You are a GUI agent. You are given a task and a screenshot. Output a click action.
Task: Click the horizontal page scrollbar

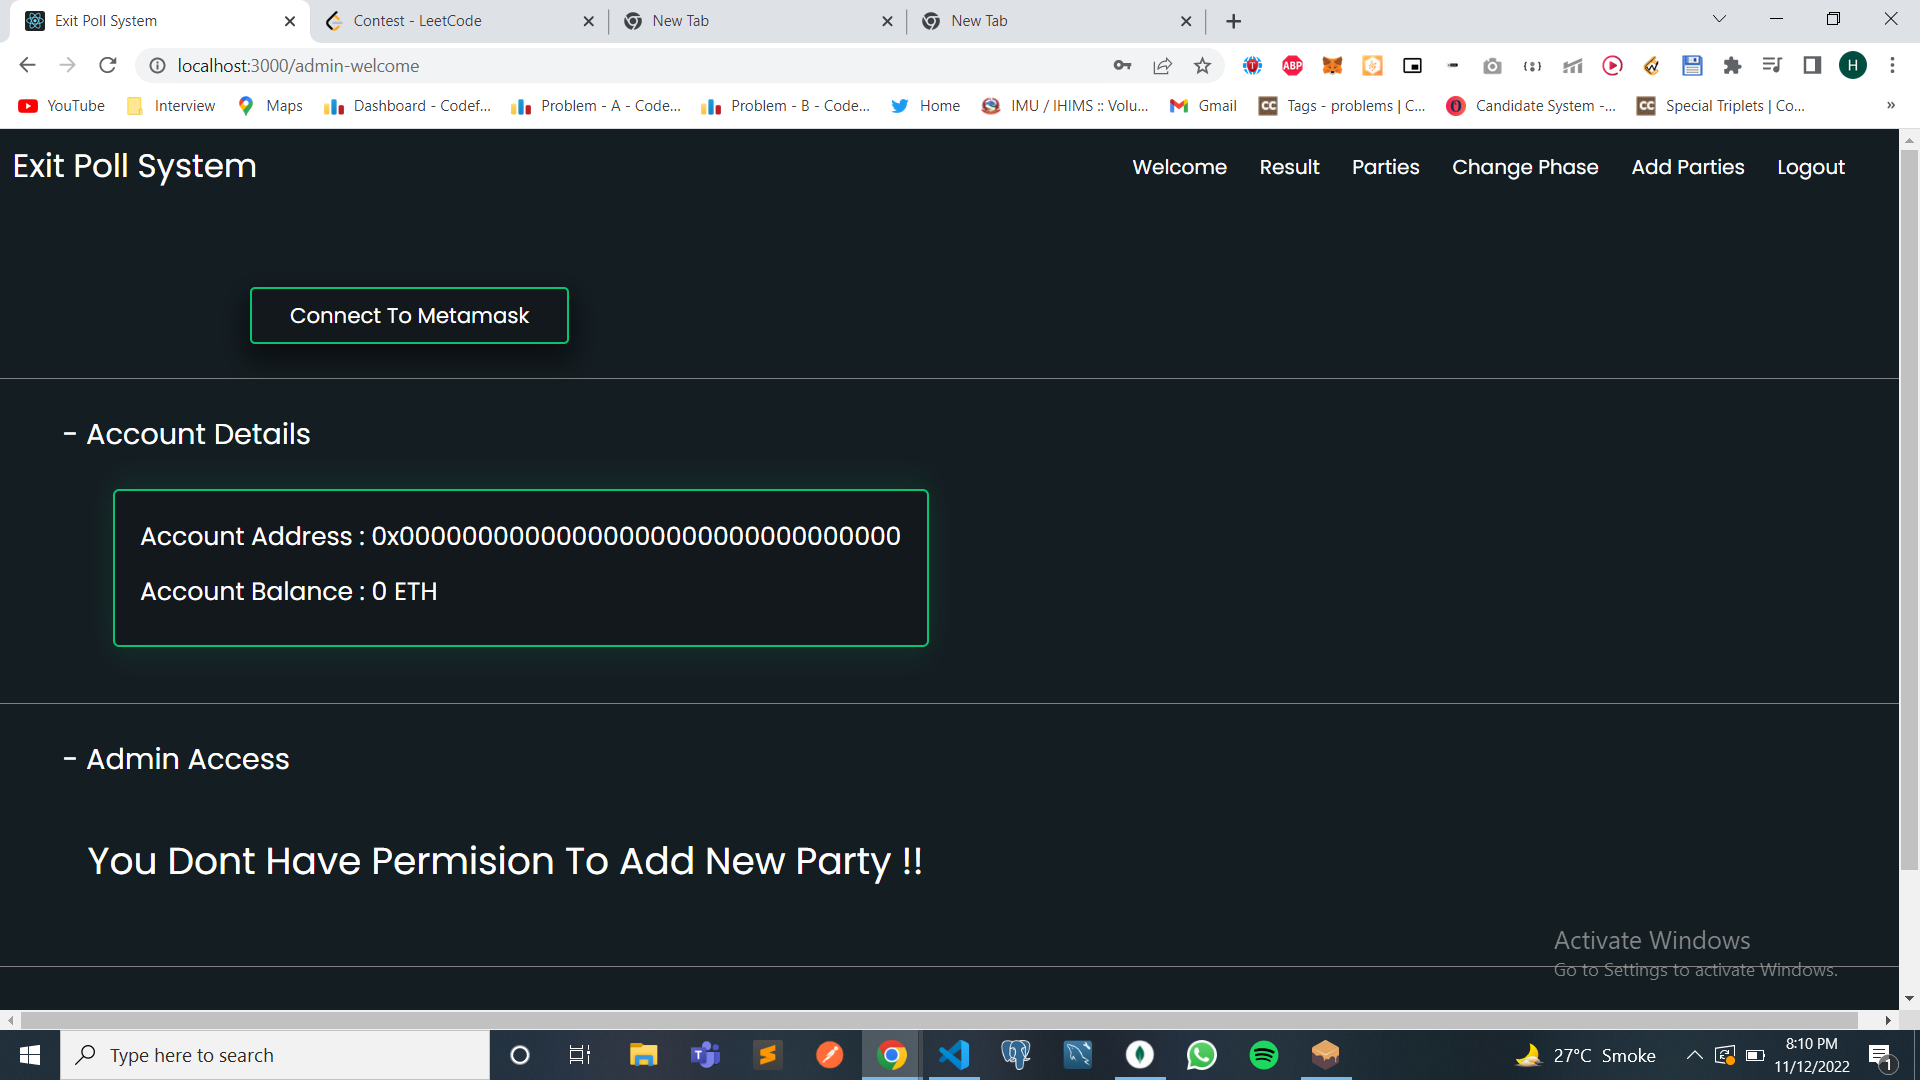tap(940, 1020)
